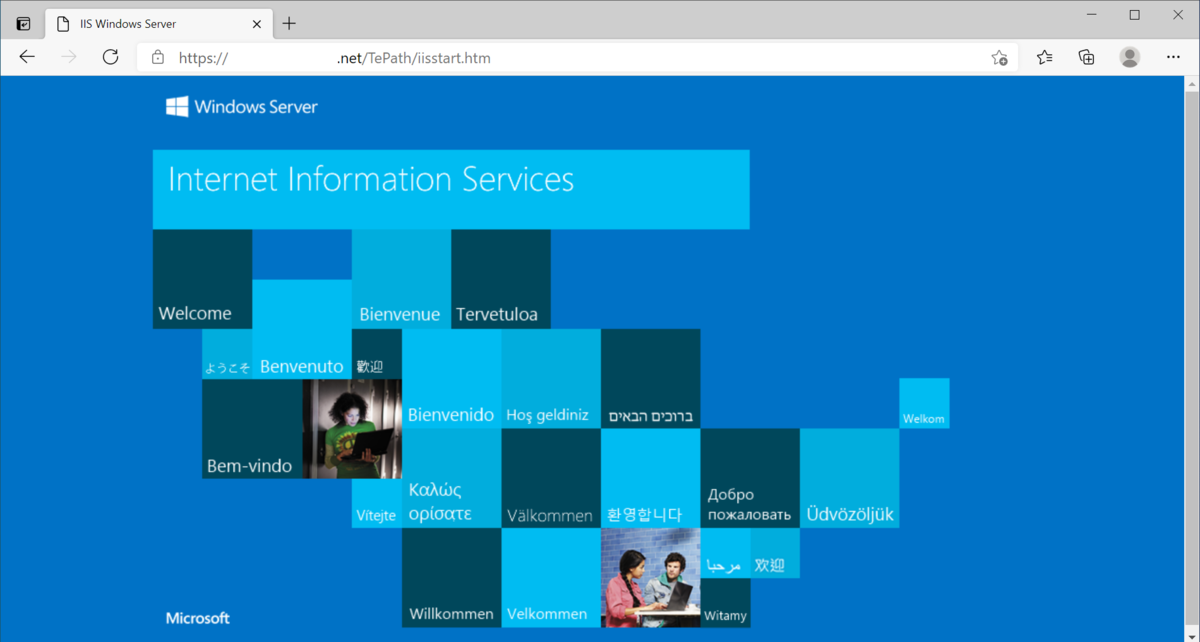Click the Velkommen tile

[551, 578]
